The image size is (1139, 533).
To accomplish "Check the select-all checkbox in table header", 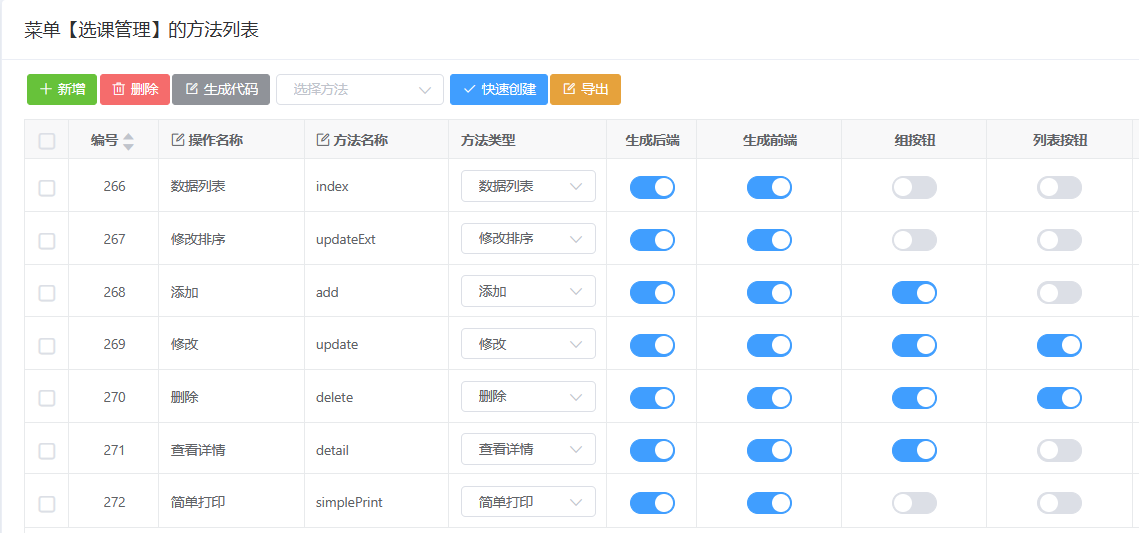I will (47, 141).
